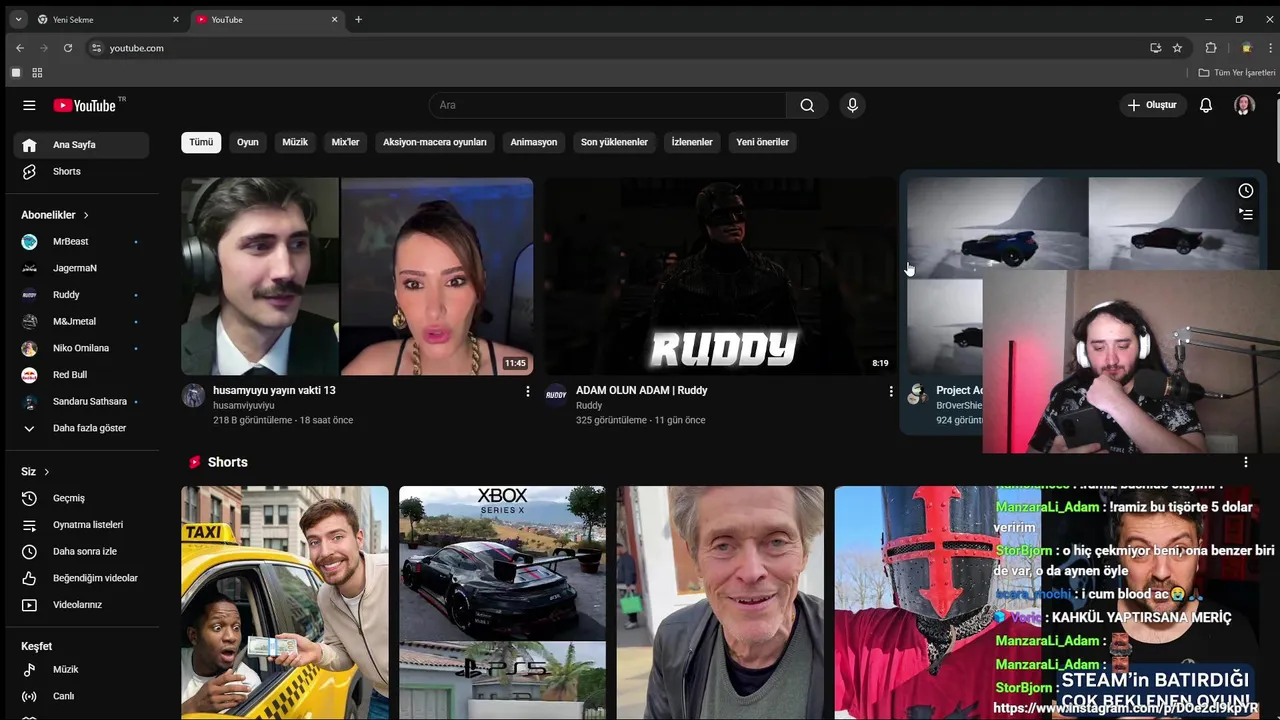1280x720 pixels.
Task: Open Shorts shelf three-dot menu
Action: point(1245,462)
